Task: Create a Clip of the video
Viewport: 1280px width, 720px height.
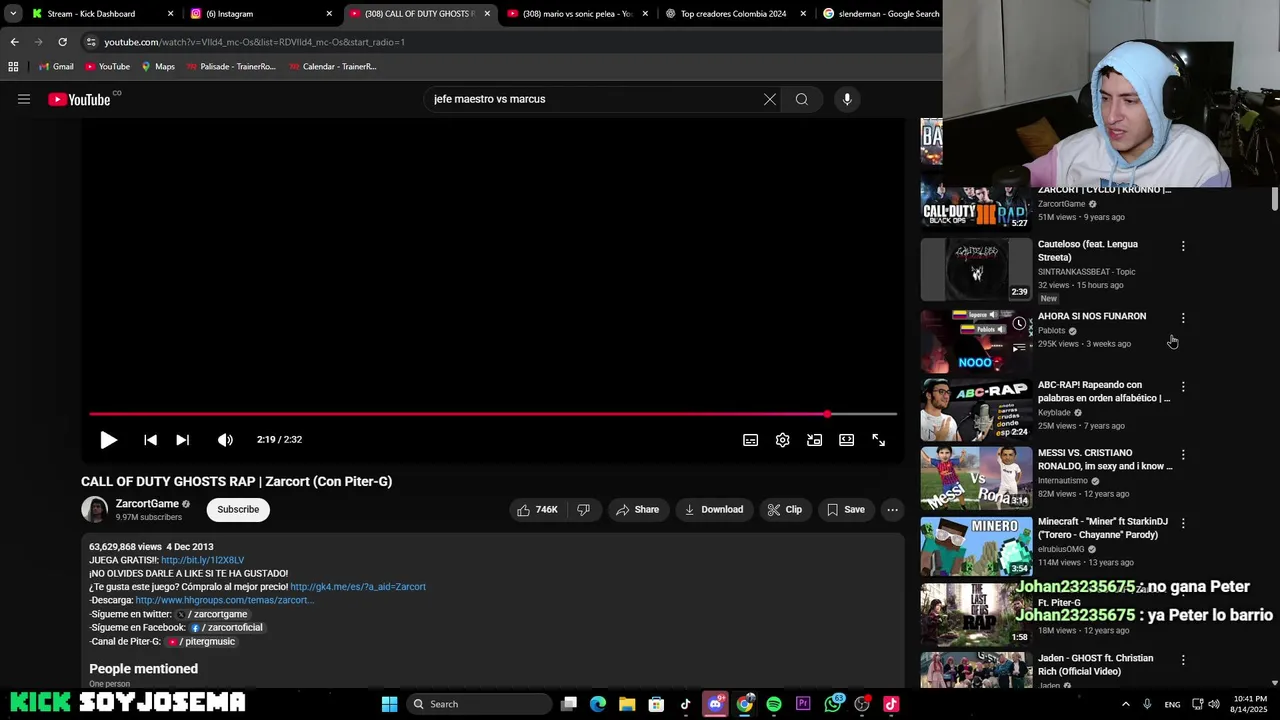Action: pos(785,510)
